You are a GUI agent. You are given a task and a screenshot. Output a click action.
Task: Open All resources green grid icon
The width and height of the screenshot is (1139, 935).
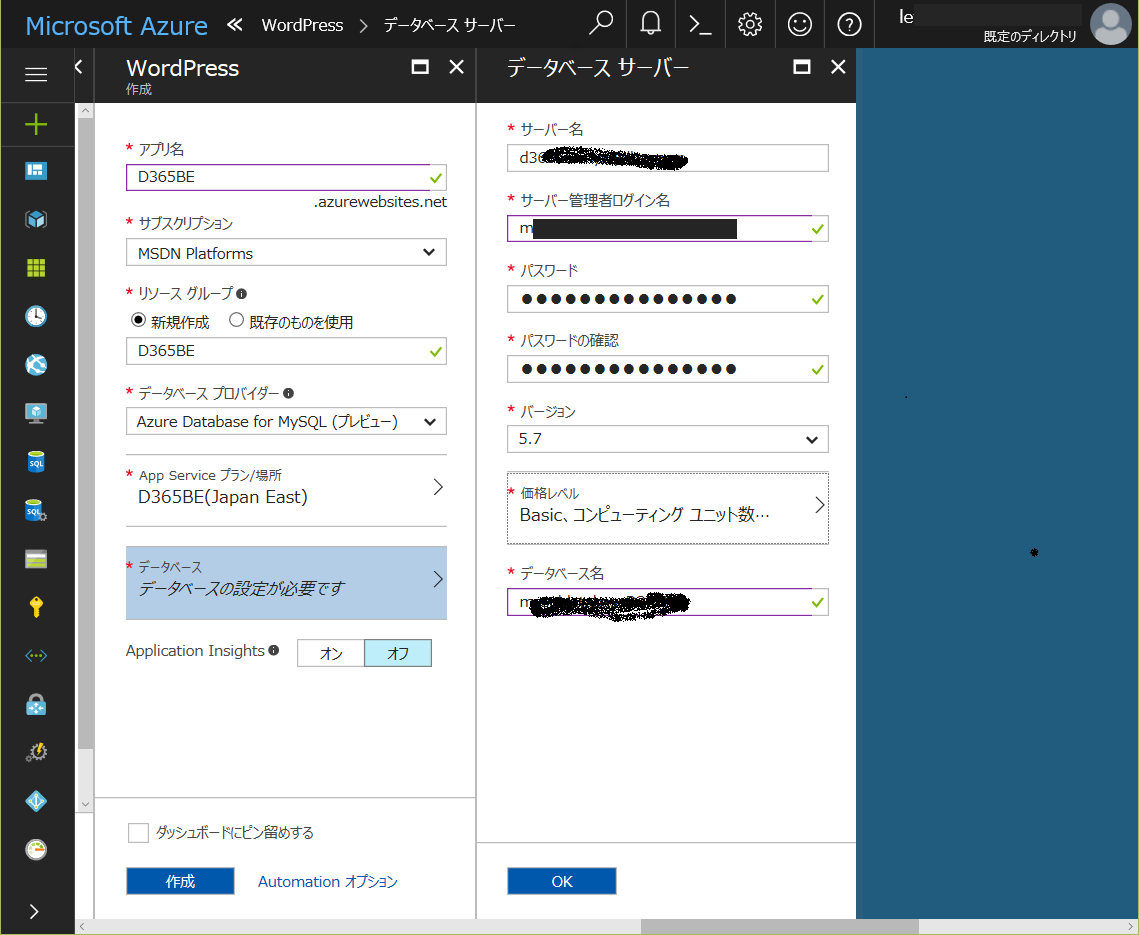[36, 268]
